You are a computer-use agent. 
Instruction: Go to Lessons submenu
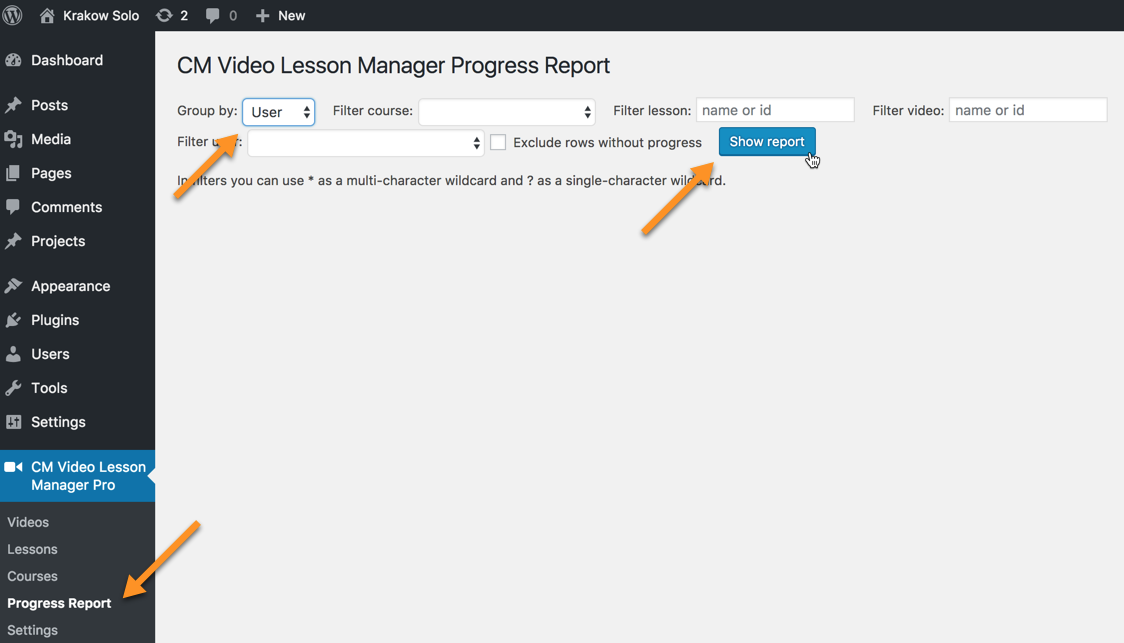pos(32,549)
